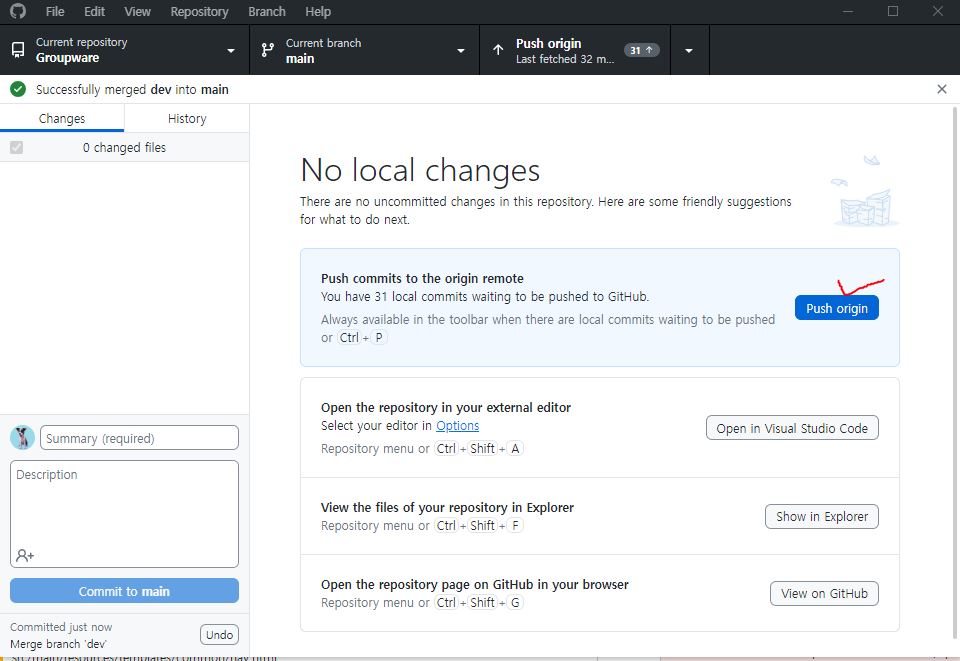Image resolution: width=960 pixels, height=661 pixels.
Task: Click the Commit to main button
Action: (x=124, y=591)
